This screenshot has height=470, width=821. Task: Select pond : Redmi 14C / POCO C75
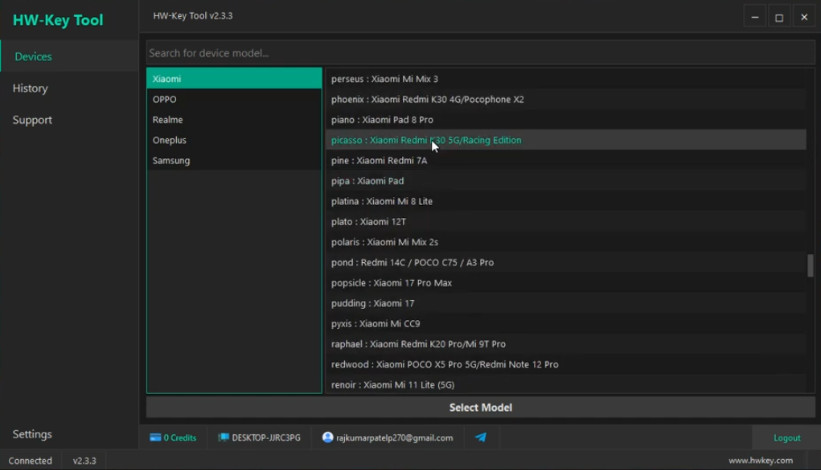tap(565, 262)
